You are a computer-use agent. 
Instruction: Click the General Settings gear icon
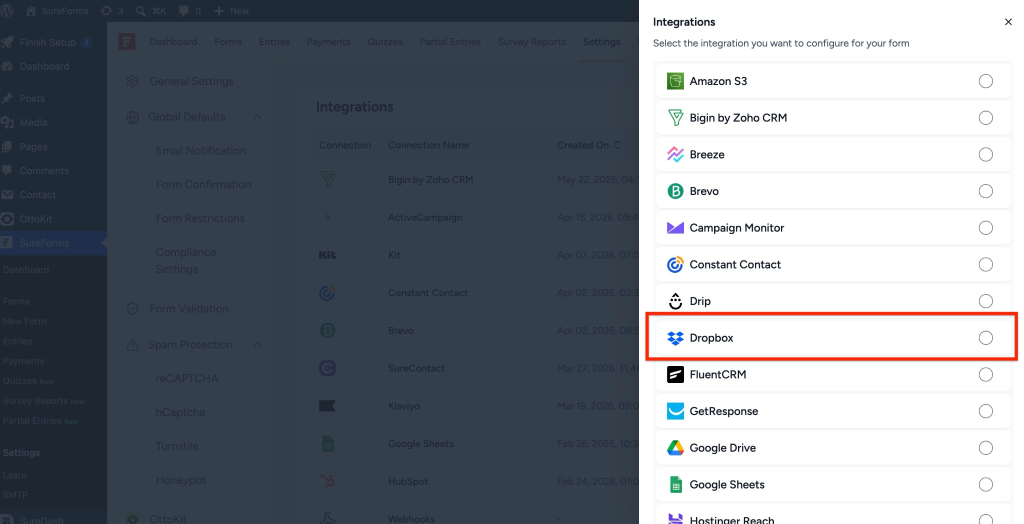tap(133, 81)
